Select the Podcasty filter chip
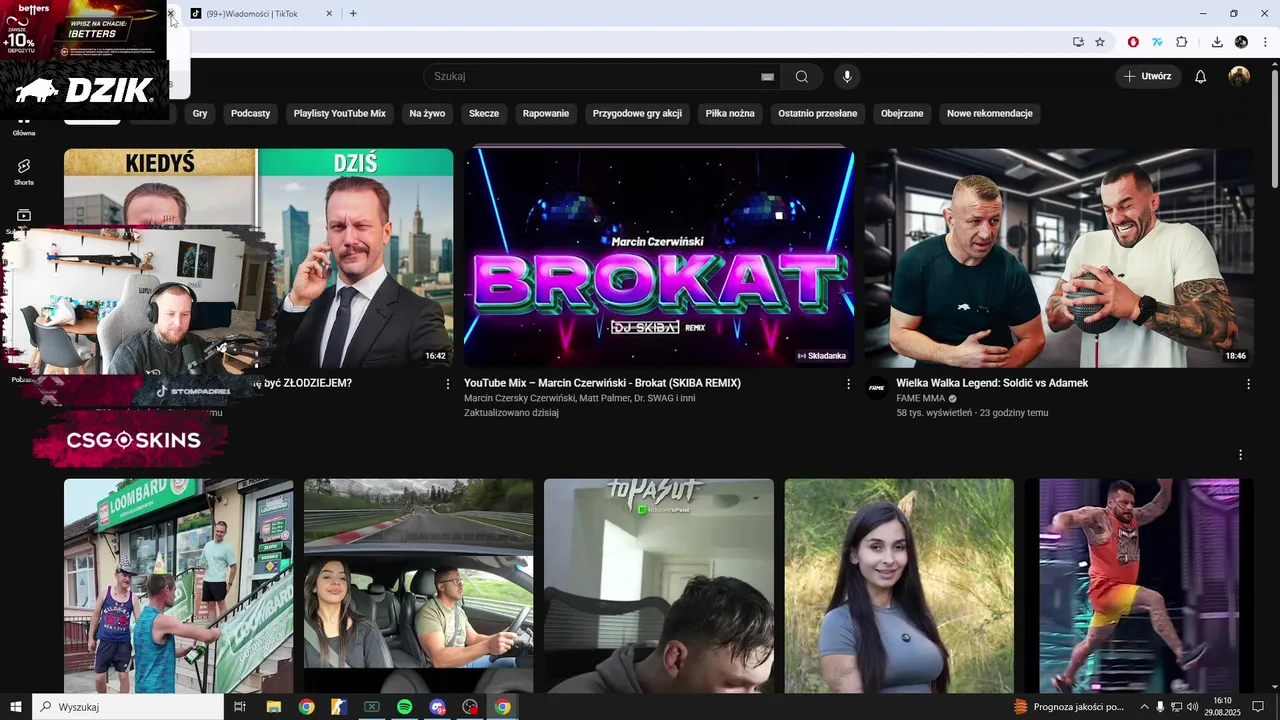 250,113
